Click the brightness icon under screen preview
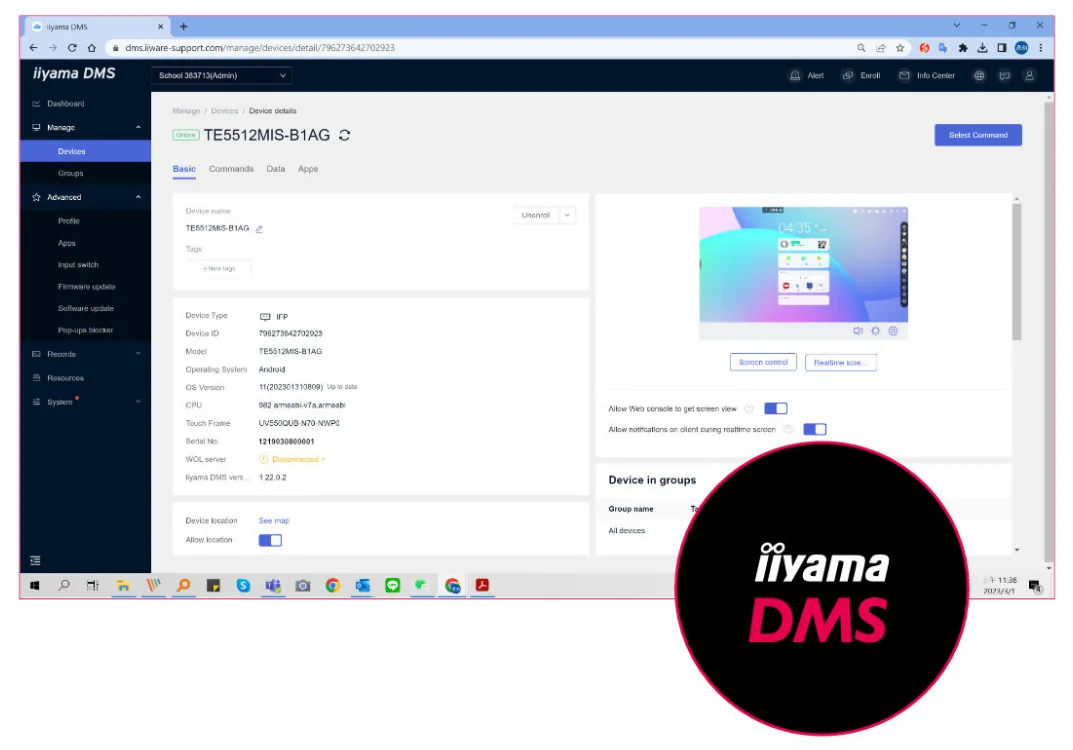Viewport: 1073px width, 750px height. [x=875, y=331]
